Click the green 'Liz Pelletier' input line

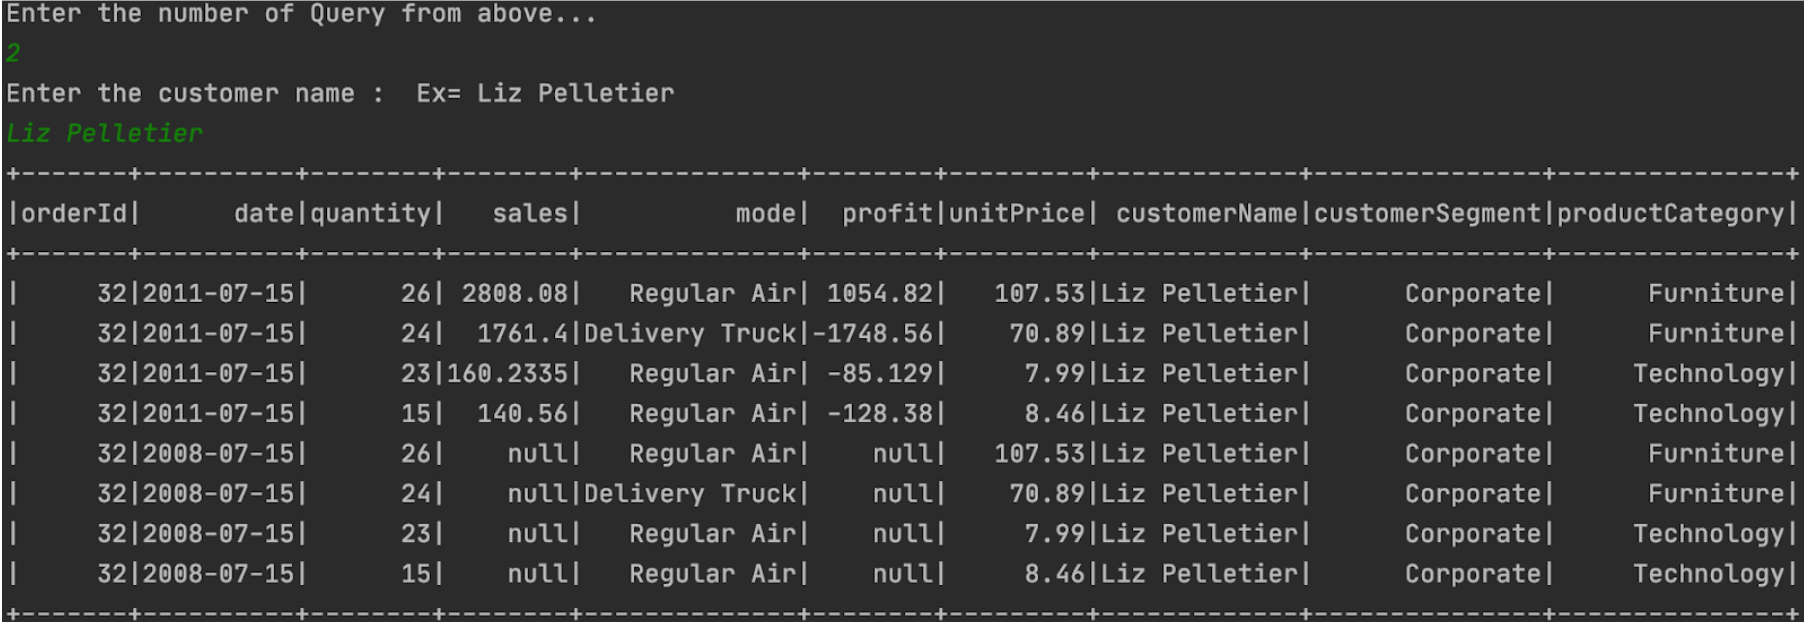click(104, 133)
